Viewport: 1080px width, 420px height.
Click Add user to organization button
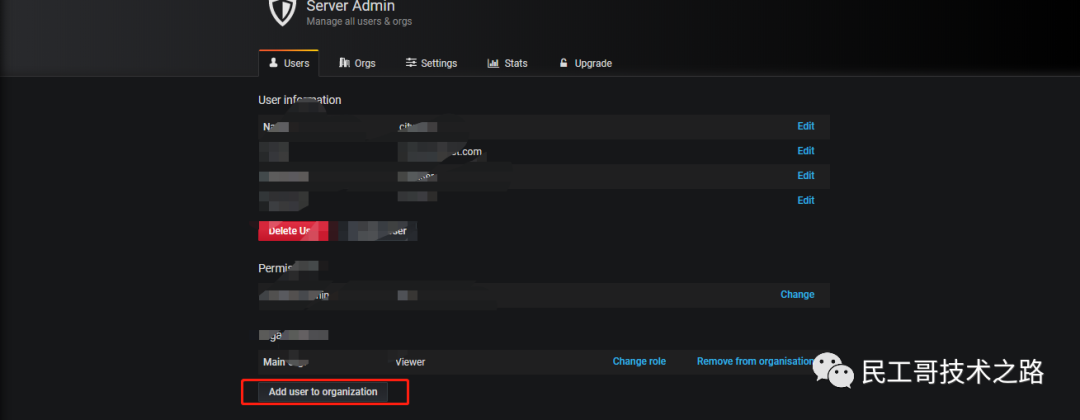click(x=323, y=392)
